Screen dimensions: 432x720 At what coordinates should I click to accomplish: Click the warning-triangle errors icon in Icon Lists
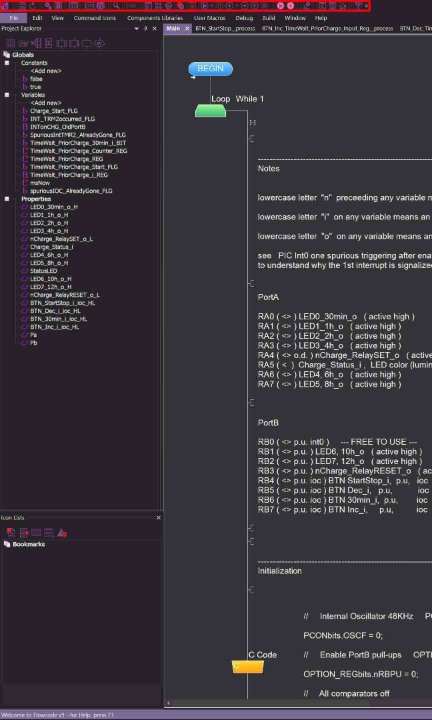pyautogui.click(x=62, y=533)
